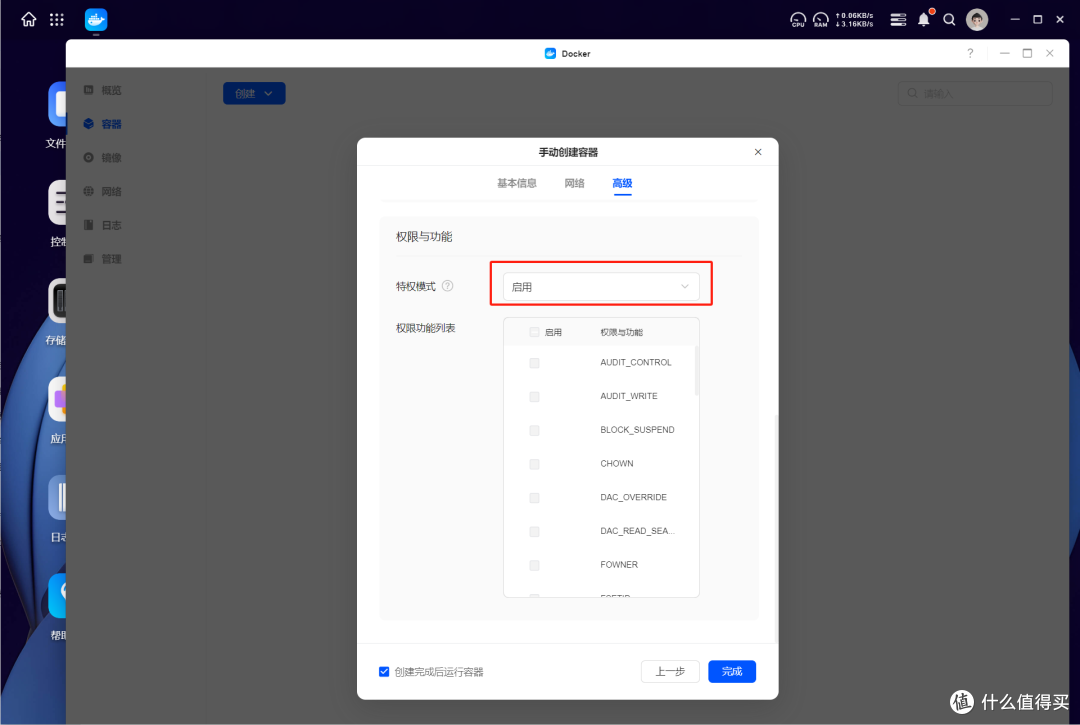
Task: Click the dialog's vertical scrollbar
Action: tap(776, 529)
